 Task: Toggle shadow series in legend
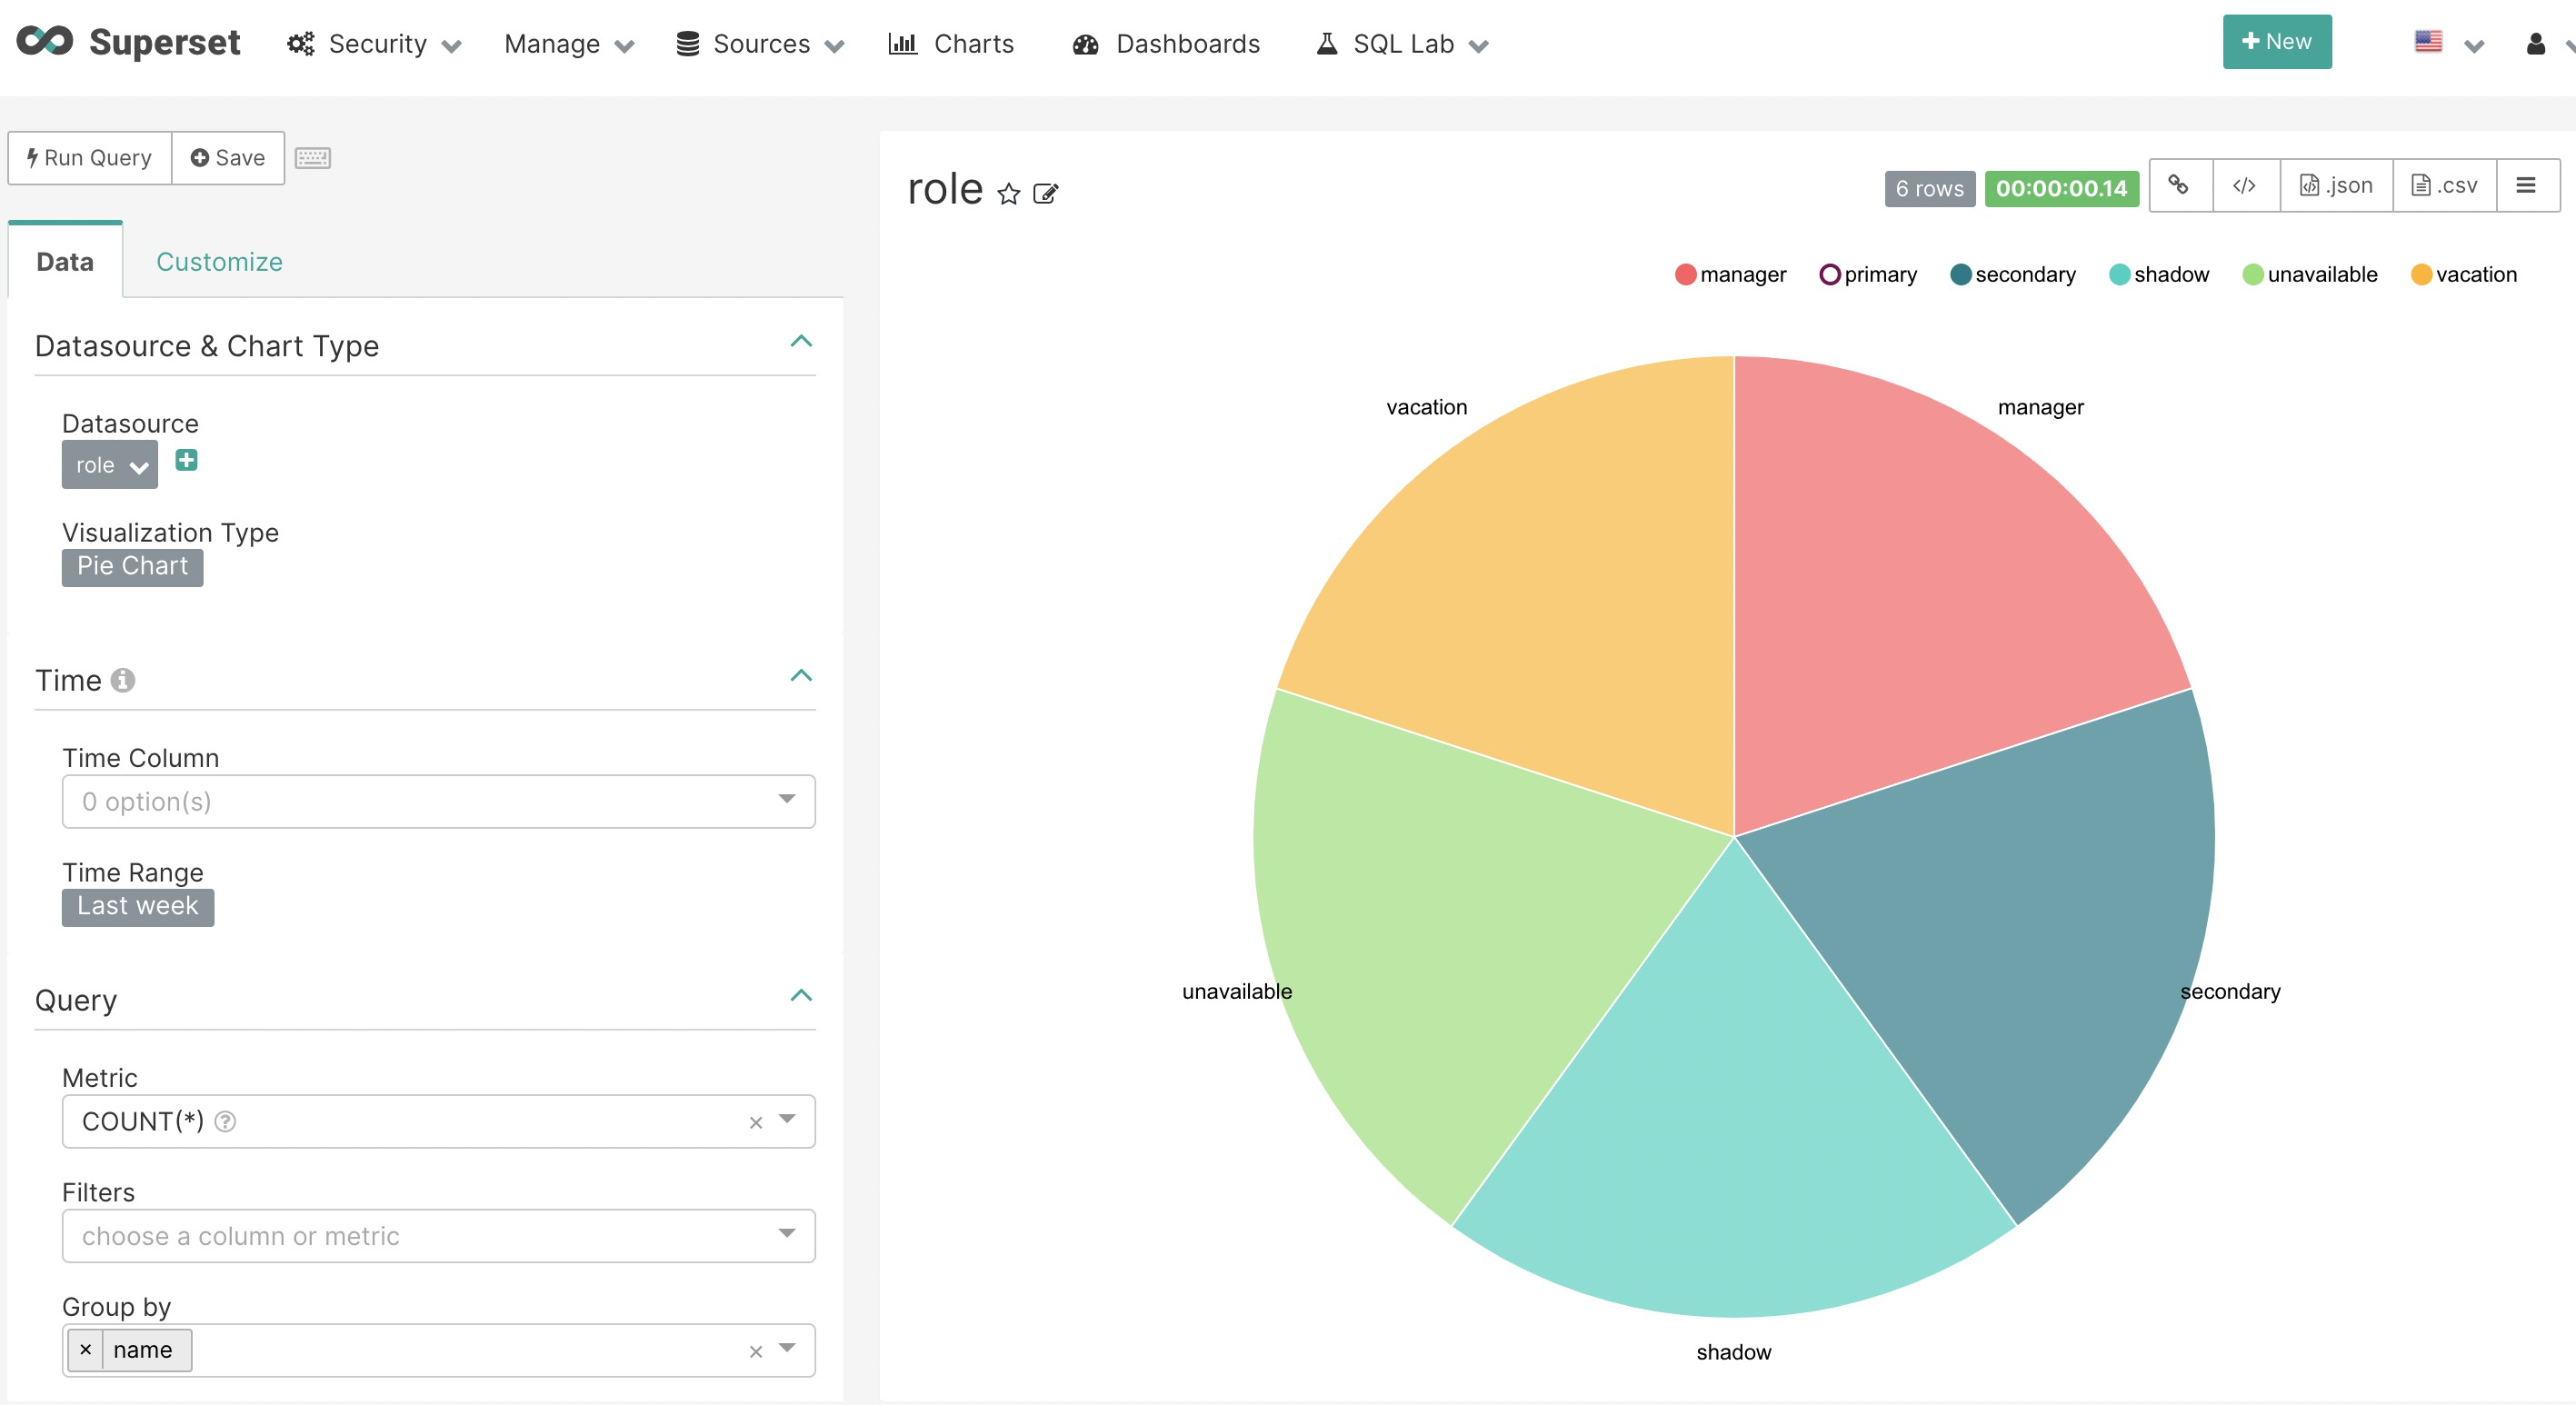(2159, 274)
